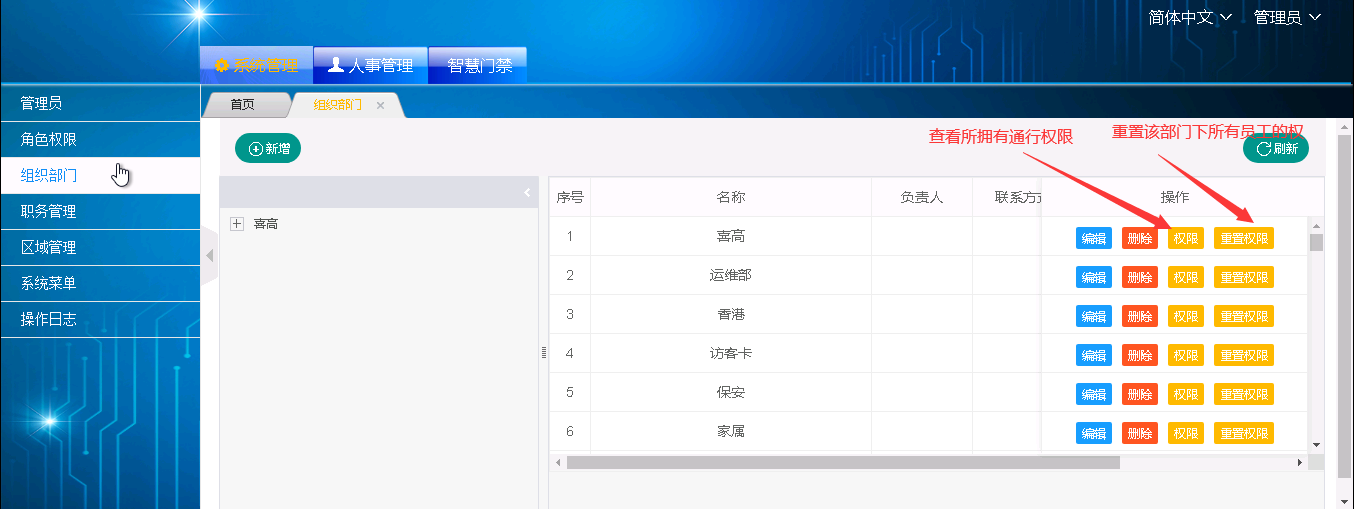Click the table's horizontal scrollbar thumb
This screenshot has height=509, width=1354.
(x=843, y=463)
